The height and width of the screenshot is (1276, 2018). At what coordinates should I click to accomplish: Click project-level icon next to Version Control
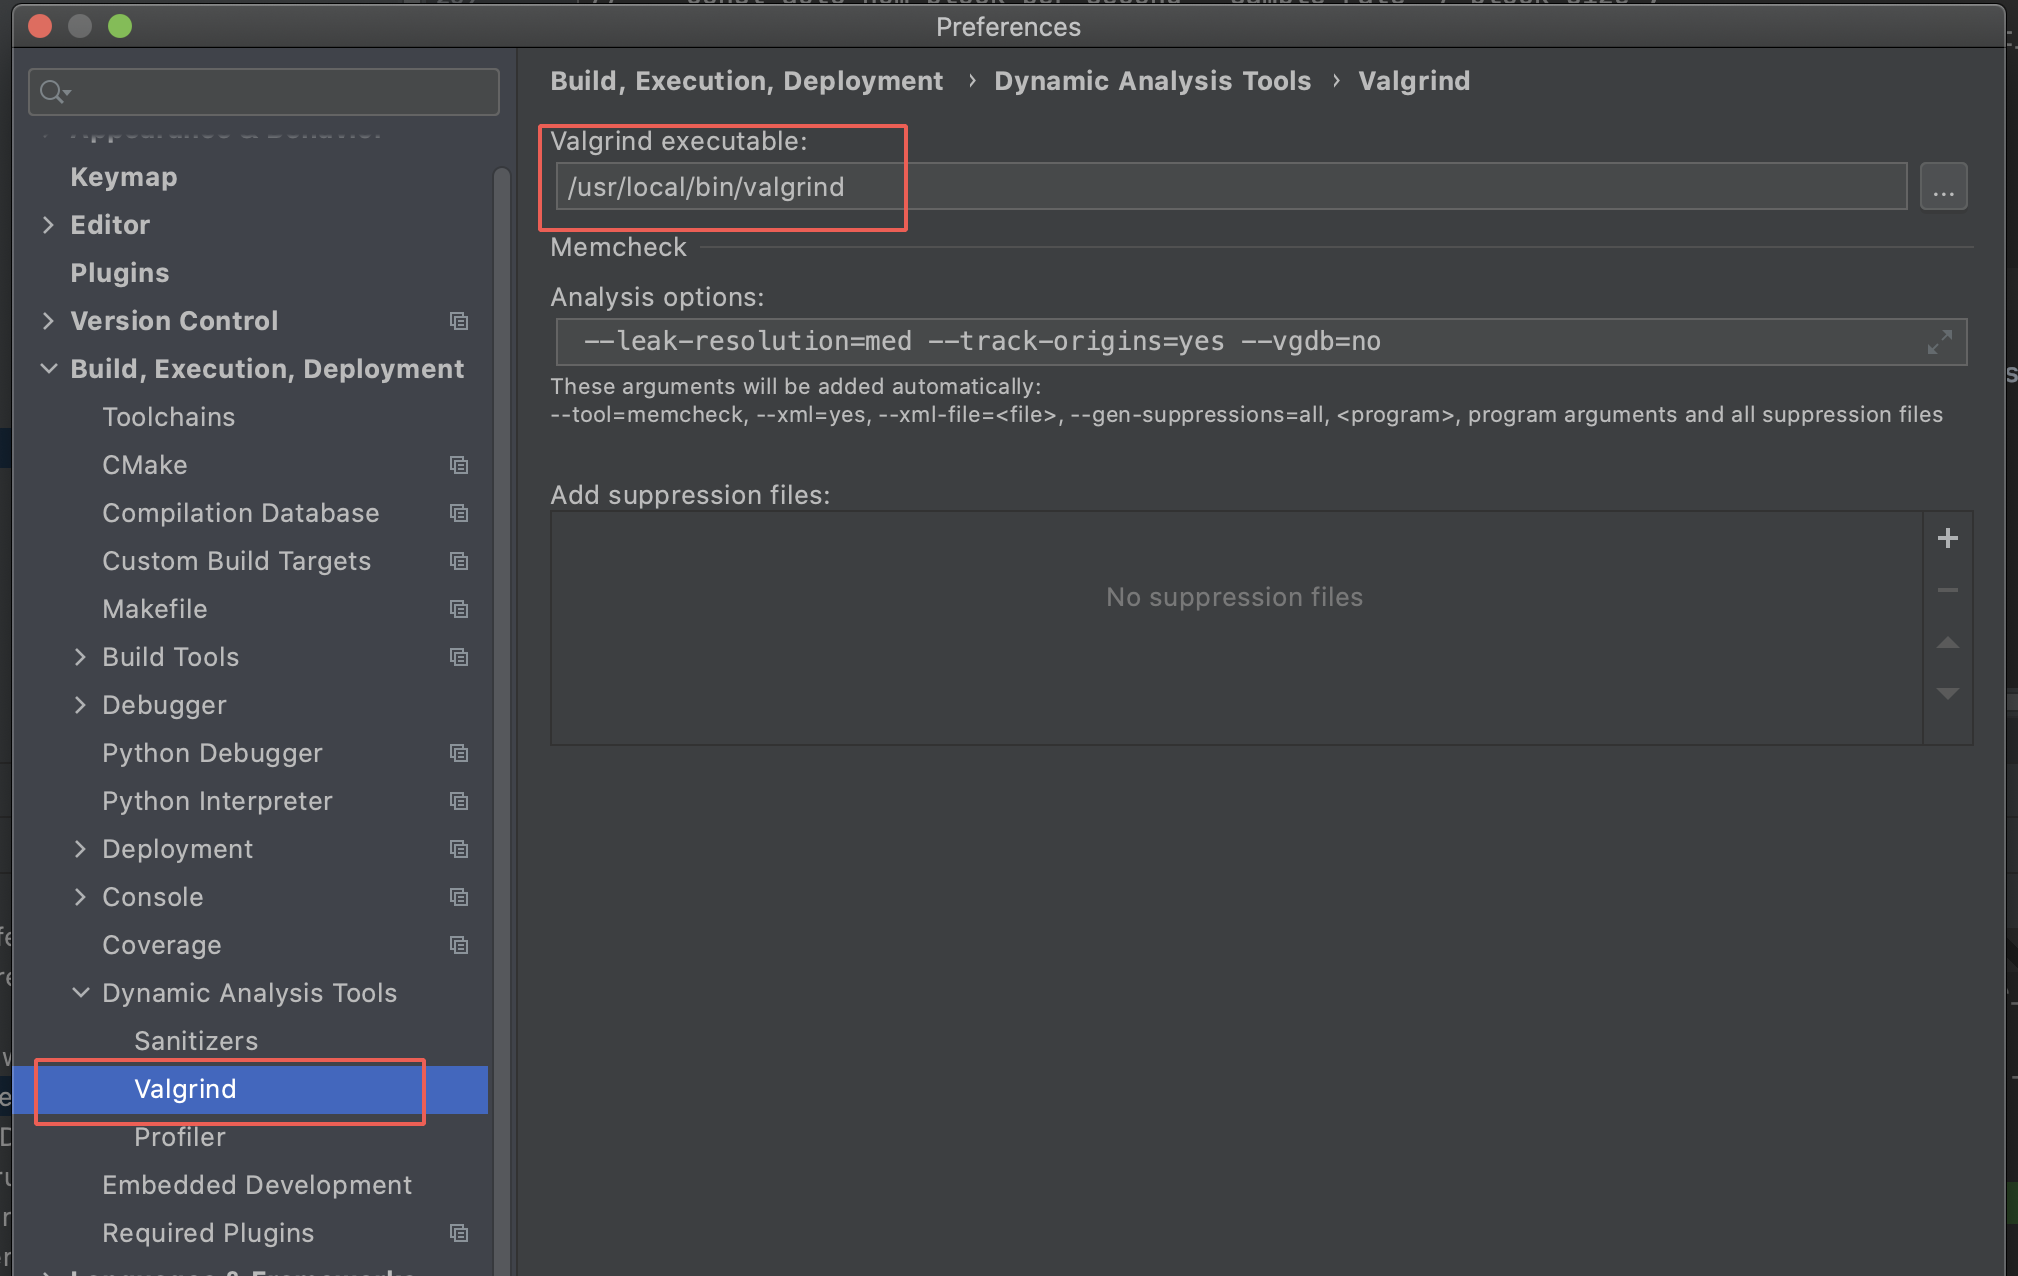tap(459, 321)
